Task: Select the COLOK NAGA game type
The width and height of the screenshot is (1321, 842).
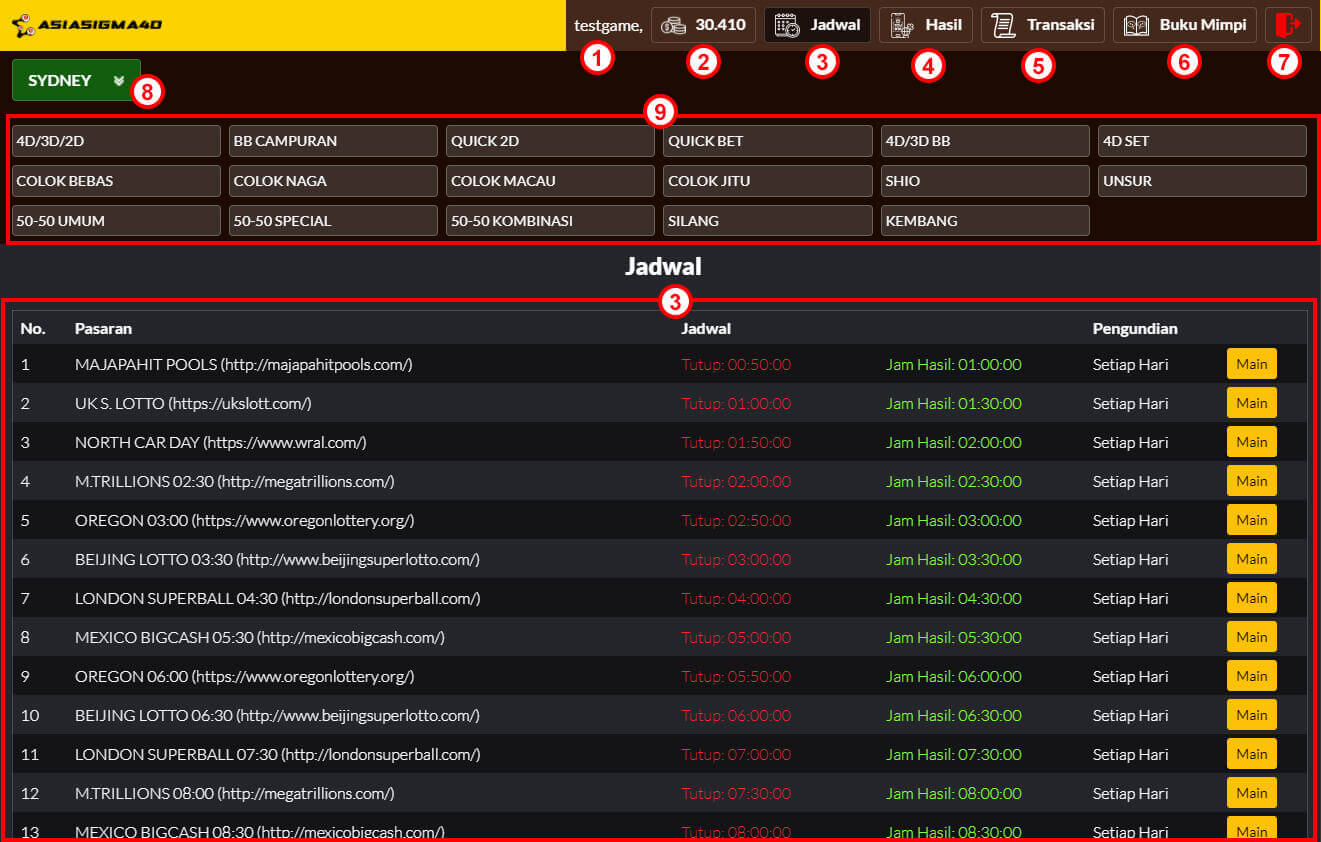Action: [x=333, y=181]
